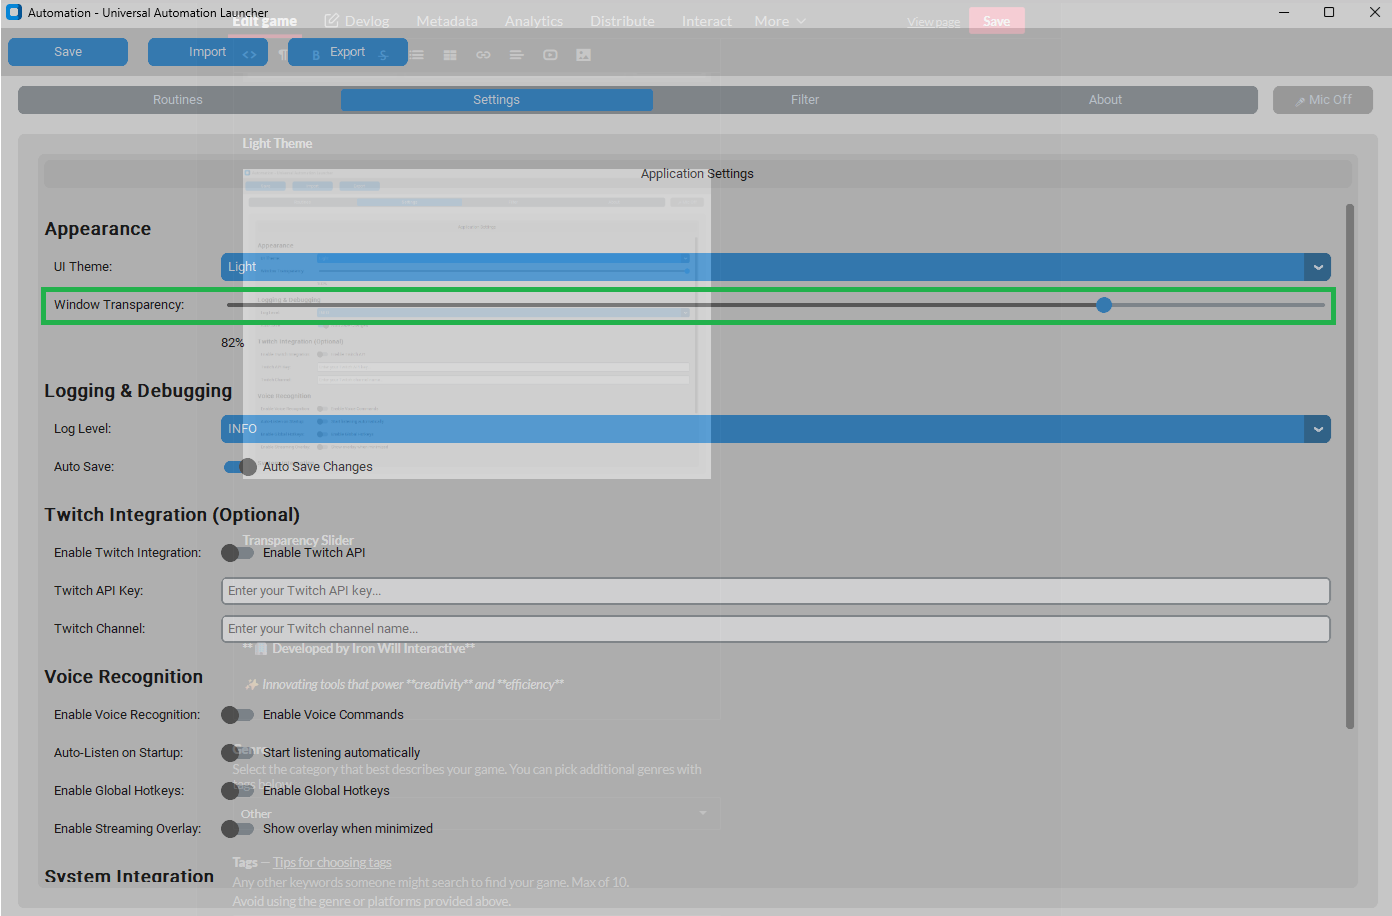Viewport: 1392px width, 916px height.
Task: Click the settings panel vertical scrollbar
Action: pos(1350,467)
